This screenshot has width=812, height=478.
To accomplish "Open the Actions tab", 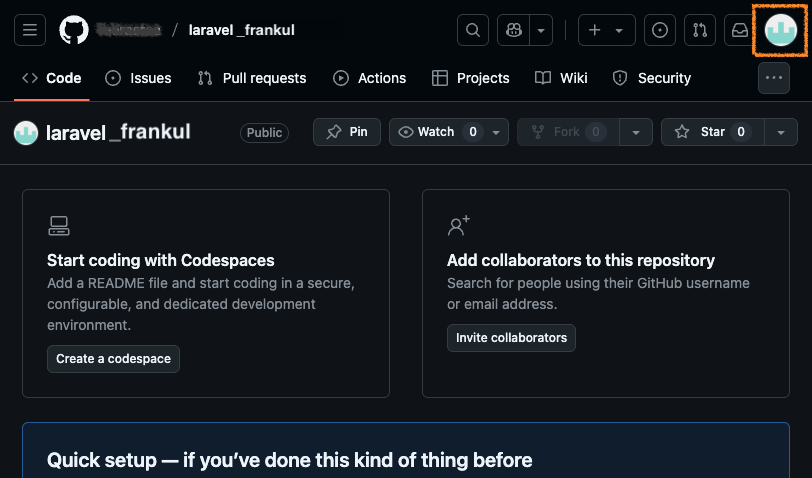I will click(369, 78).
